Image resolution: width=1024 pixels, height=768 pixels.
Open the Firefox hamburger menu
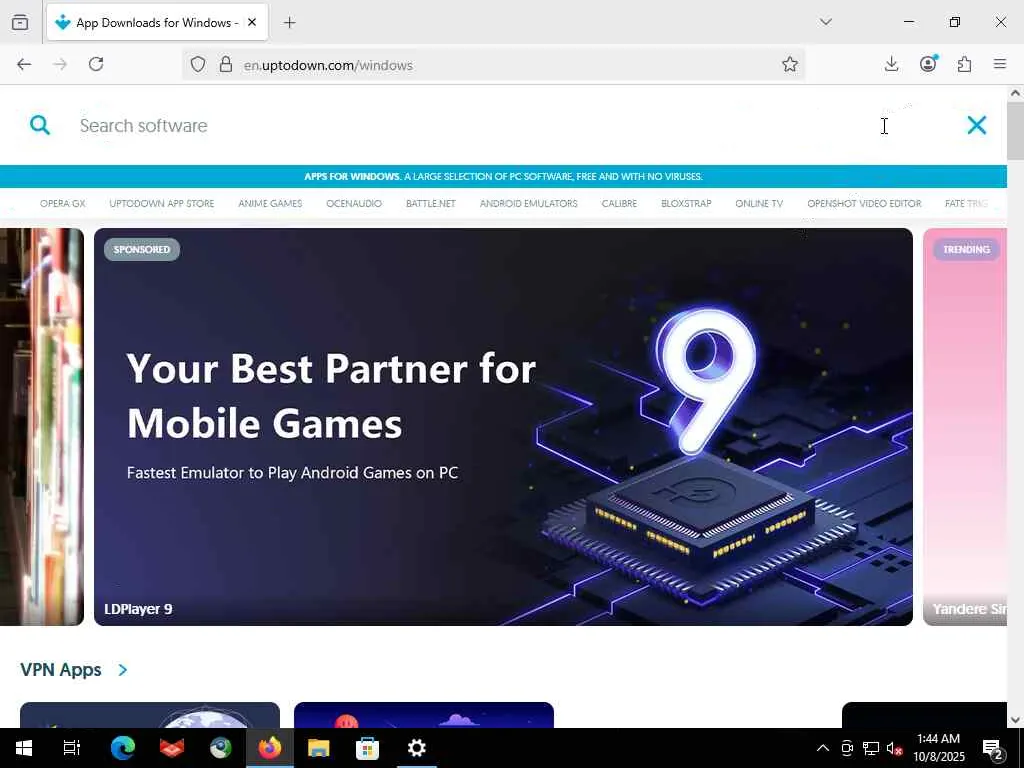[x=1000, y=64]
